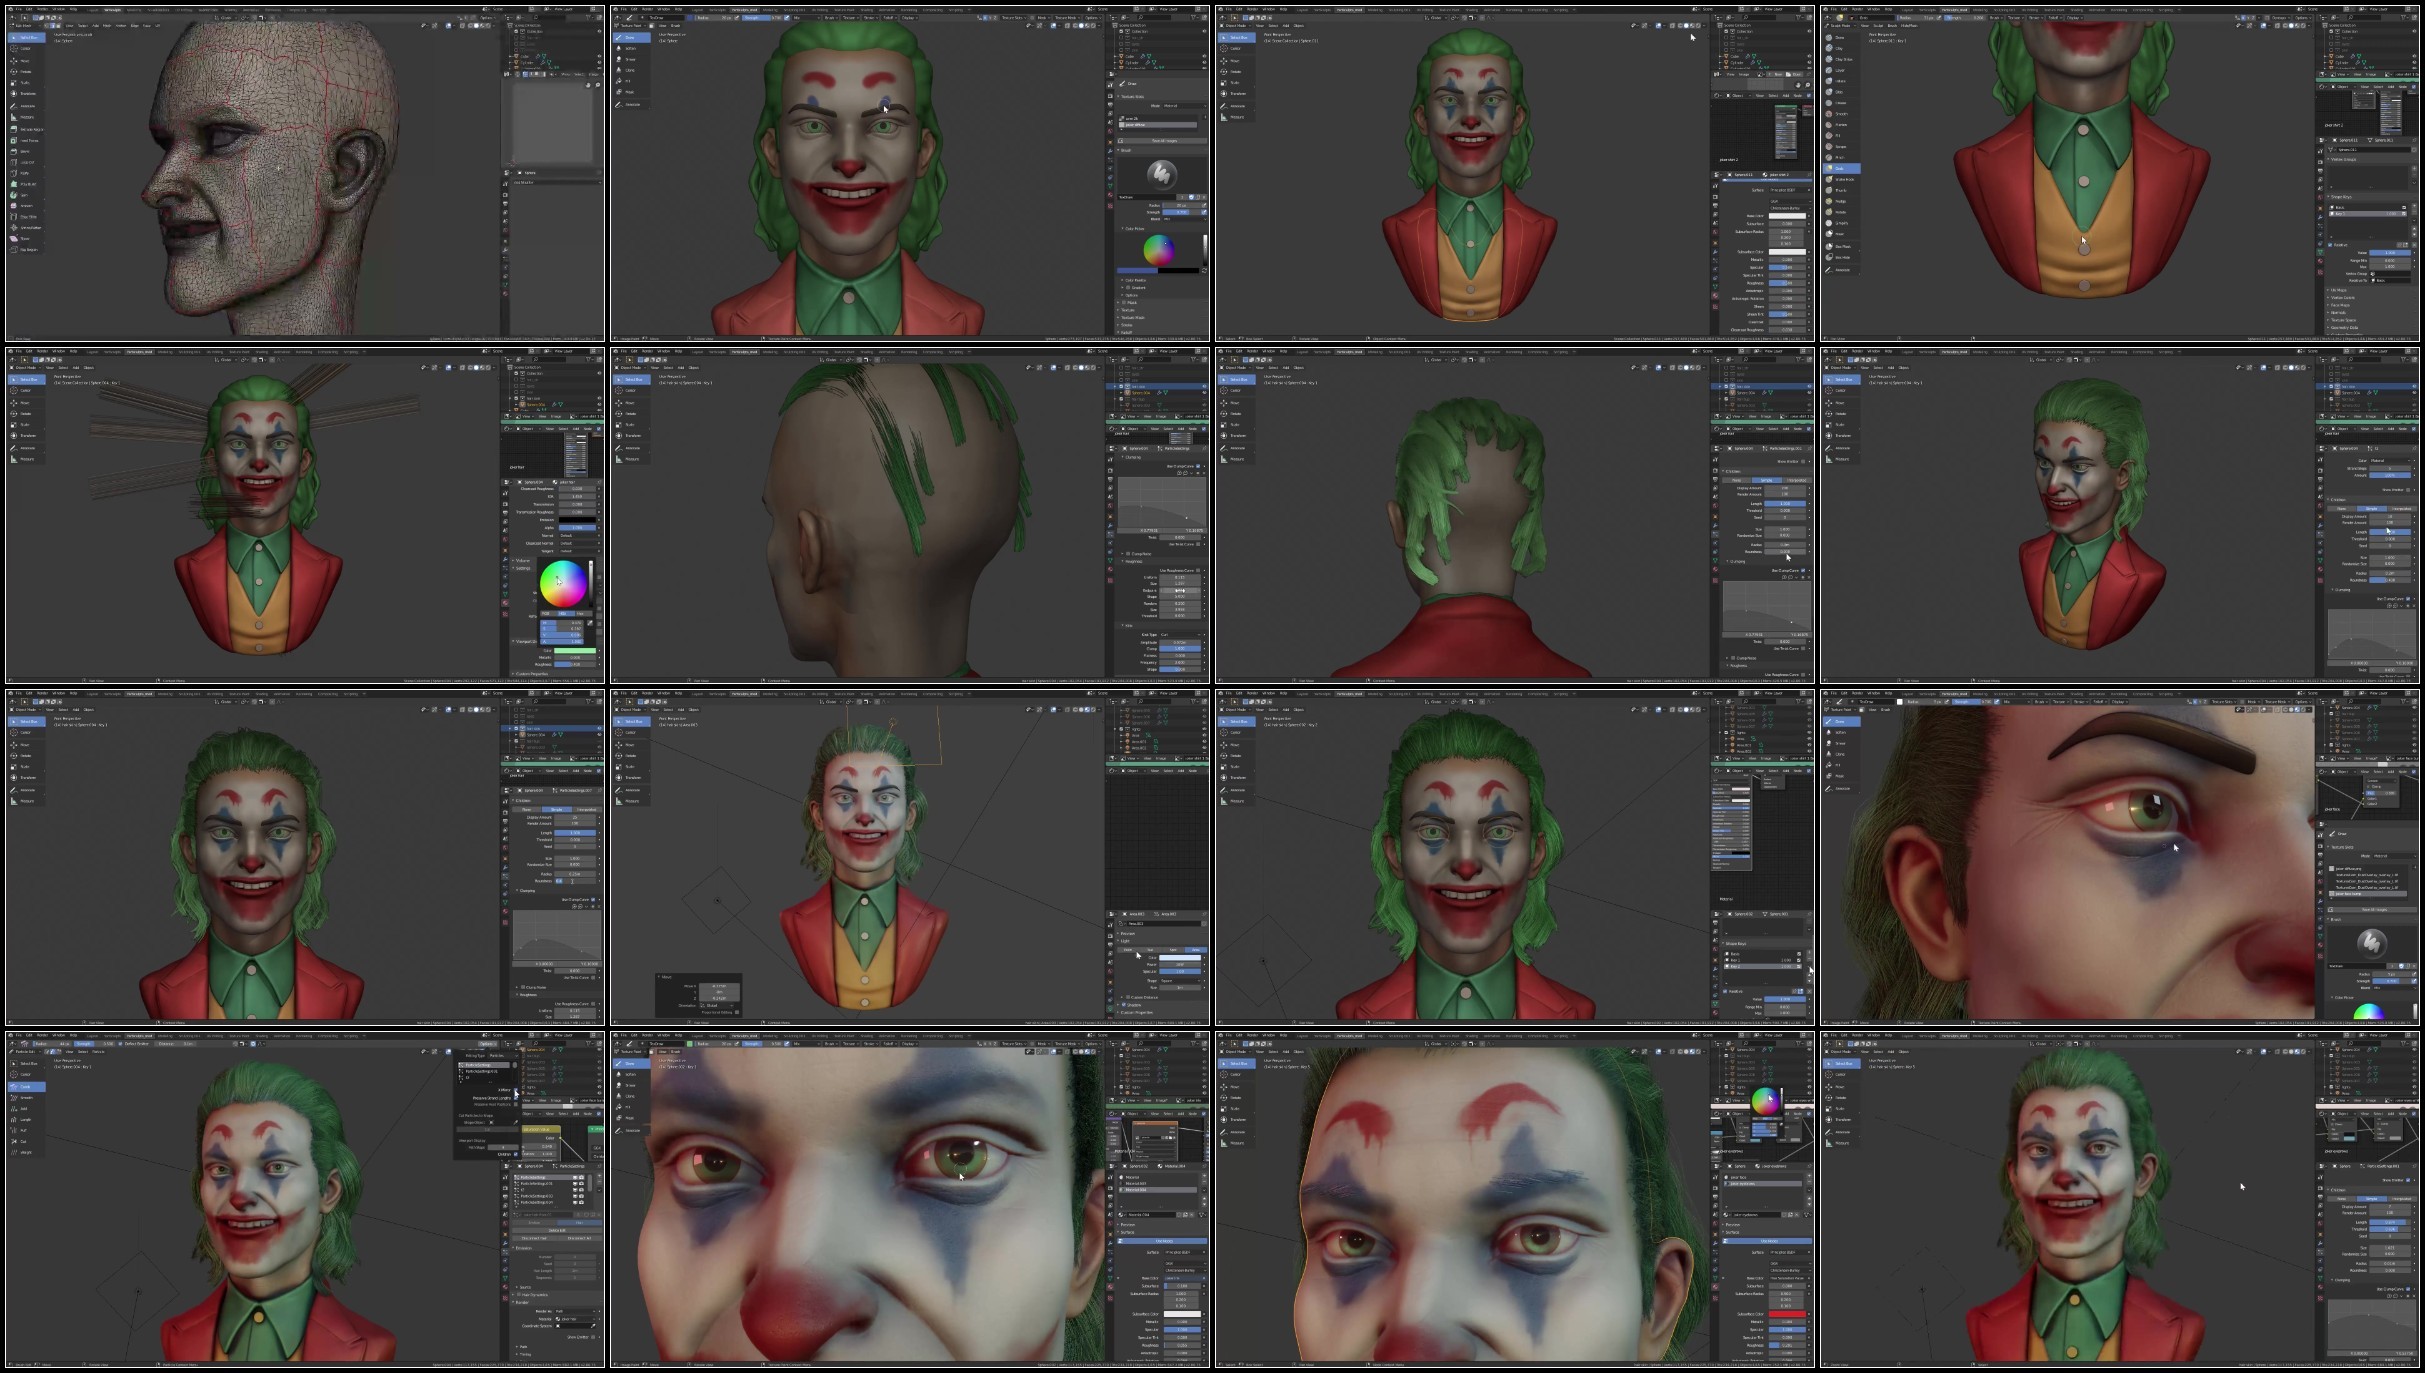Screen dimensions: 2425x1373
Task: Open Falloff dropdown in the torso close-up header
Action: (2055, 18)
